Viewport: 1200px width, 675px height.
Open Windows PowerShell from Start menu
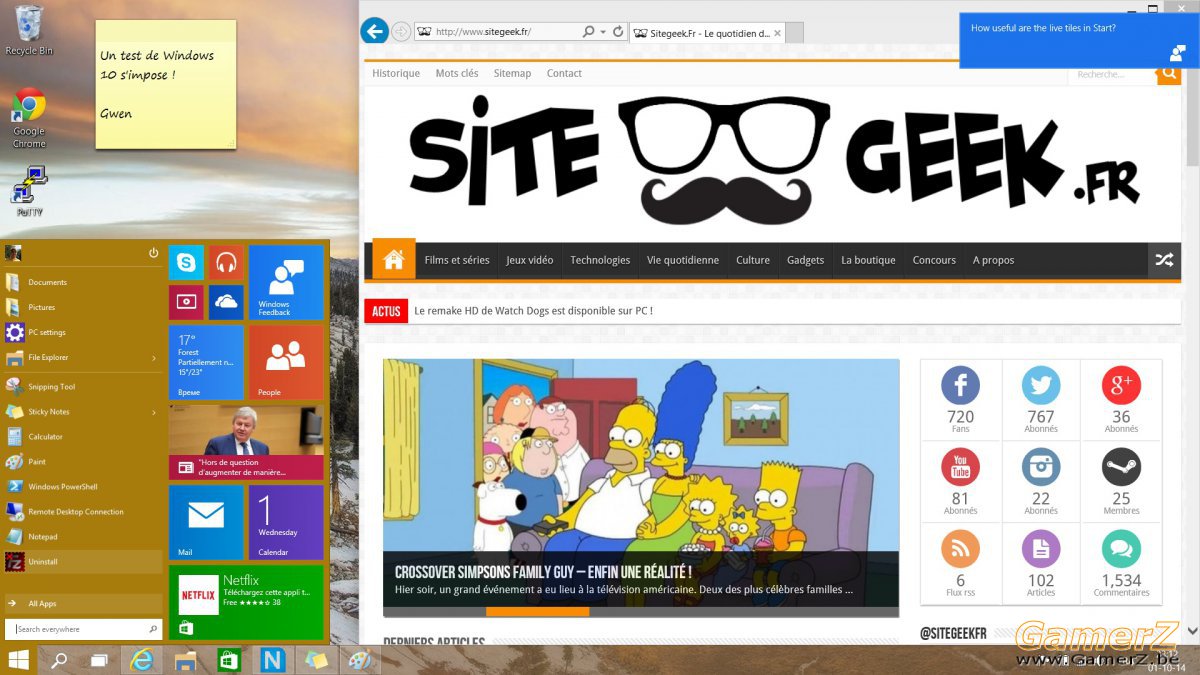(x=83, y=487)
